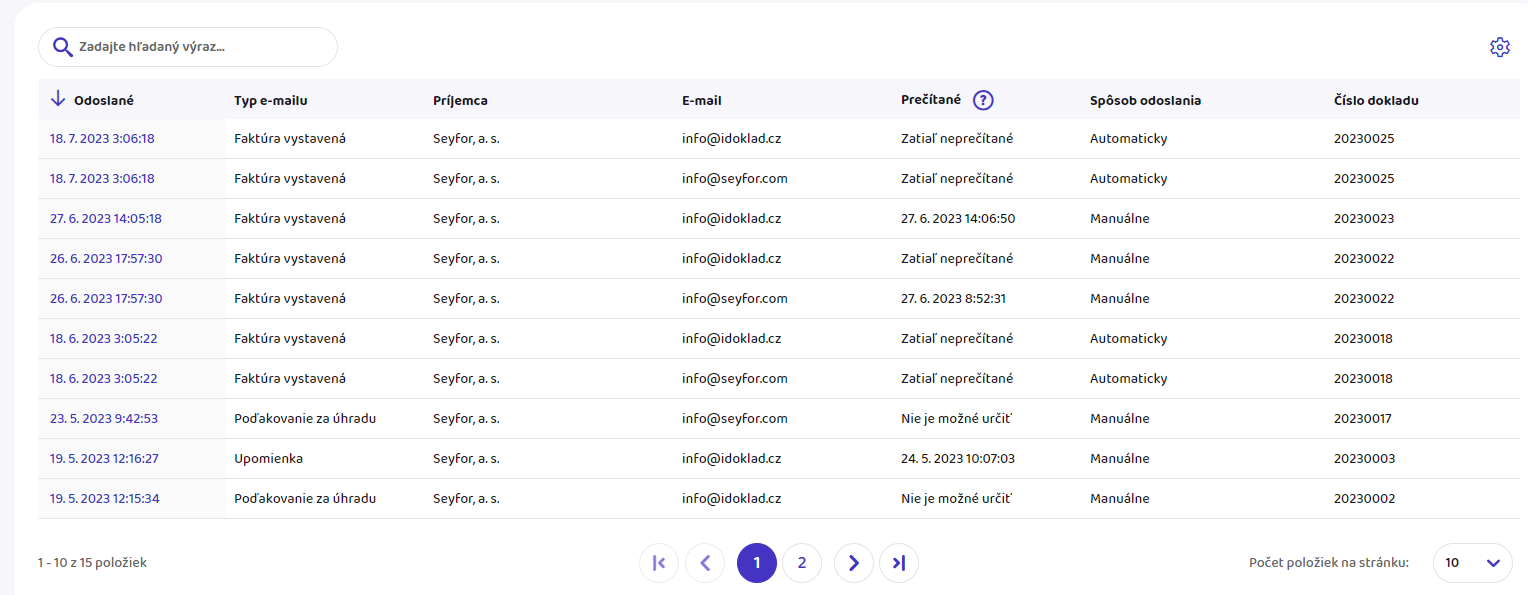
Task: Click the search magnifier icon
Action: (x=62, y=47)
